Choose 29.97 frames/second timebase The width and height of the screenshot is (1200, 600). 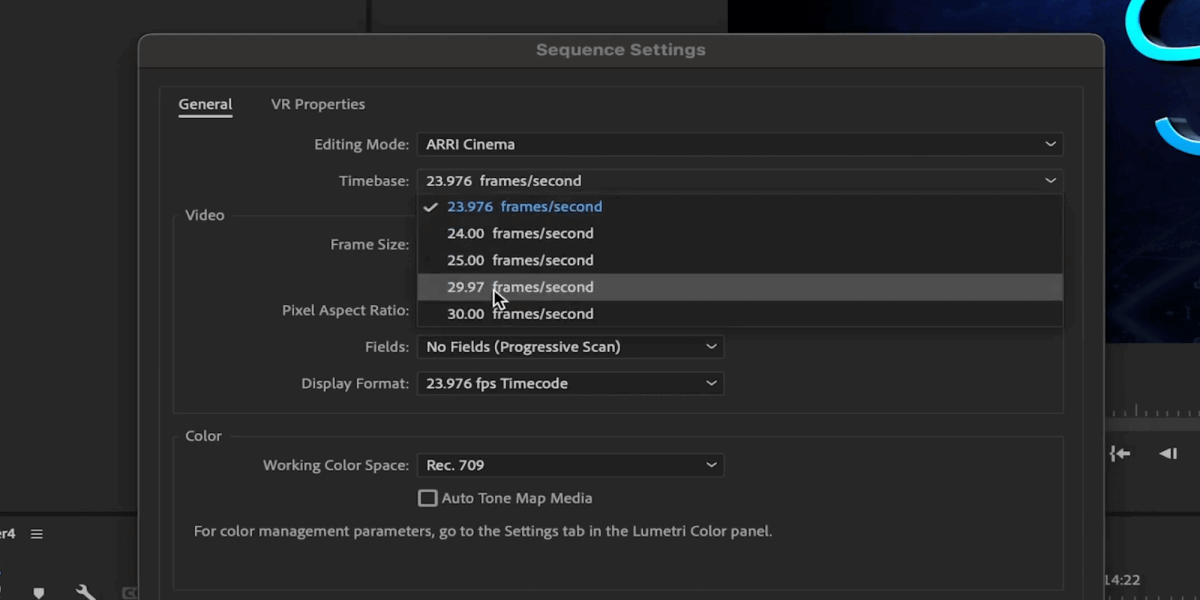pyautogui.click(x=740, y=287)
